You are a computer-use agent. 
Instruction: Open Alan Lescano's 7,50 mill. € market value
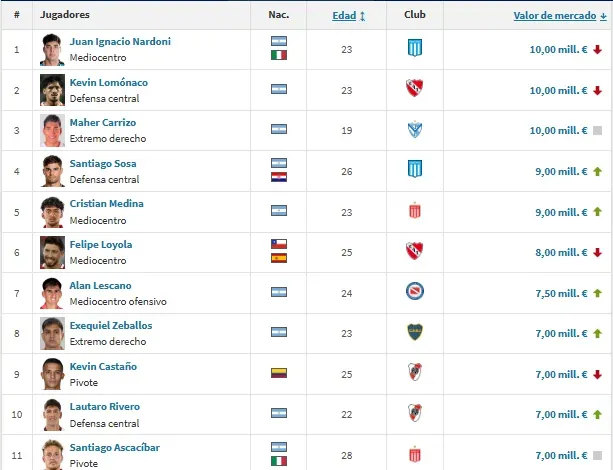pos(560,292)
